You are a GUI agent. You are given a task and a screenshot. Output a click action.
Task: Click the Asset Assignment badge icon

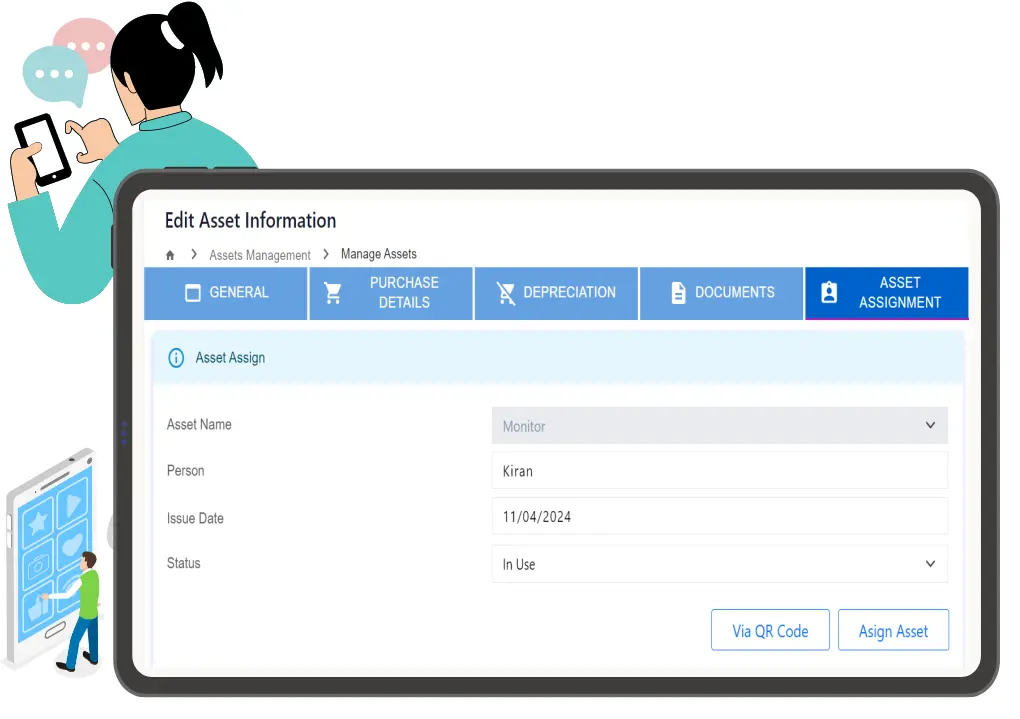[x=829, y=292]
